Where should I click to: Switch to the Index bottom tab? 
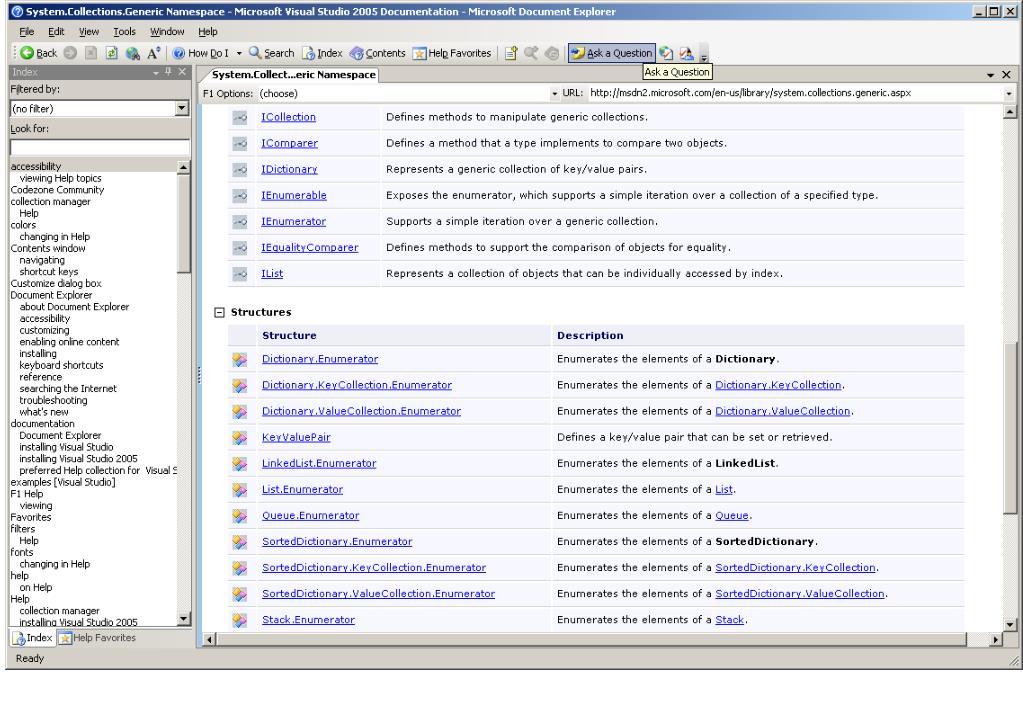[x=33, y=638]
